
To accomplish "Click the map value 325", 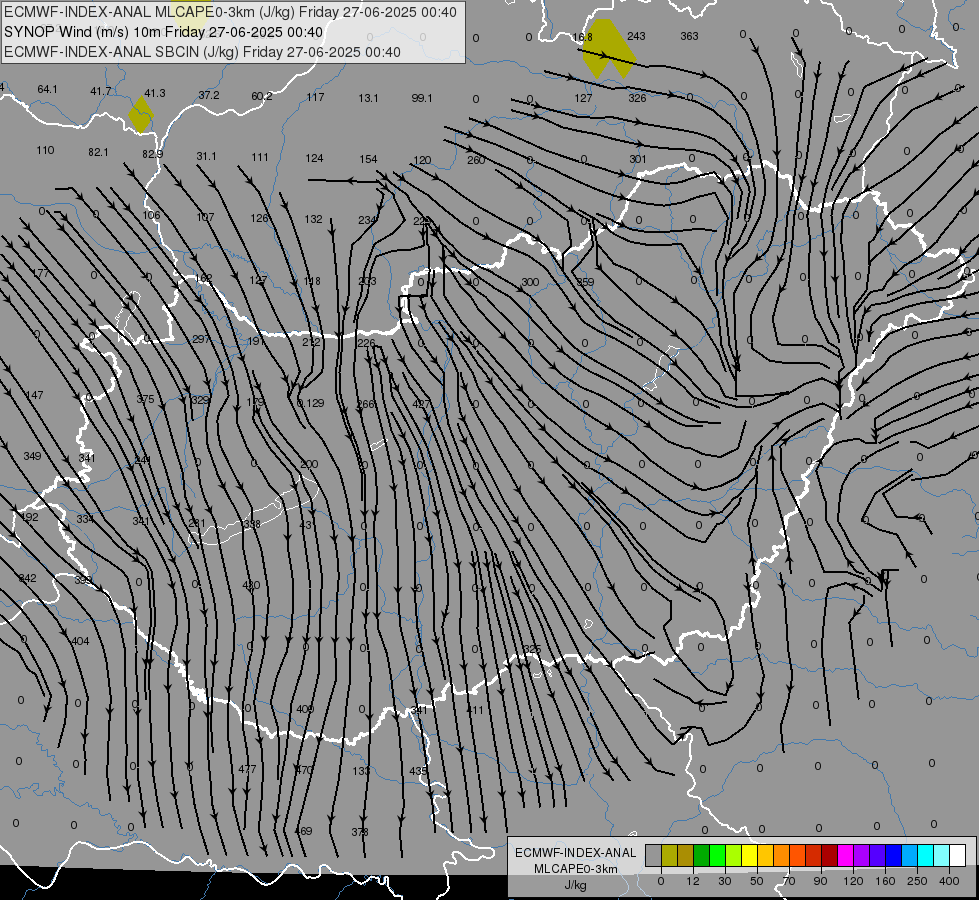I will [x=532, y=649].
